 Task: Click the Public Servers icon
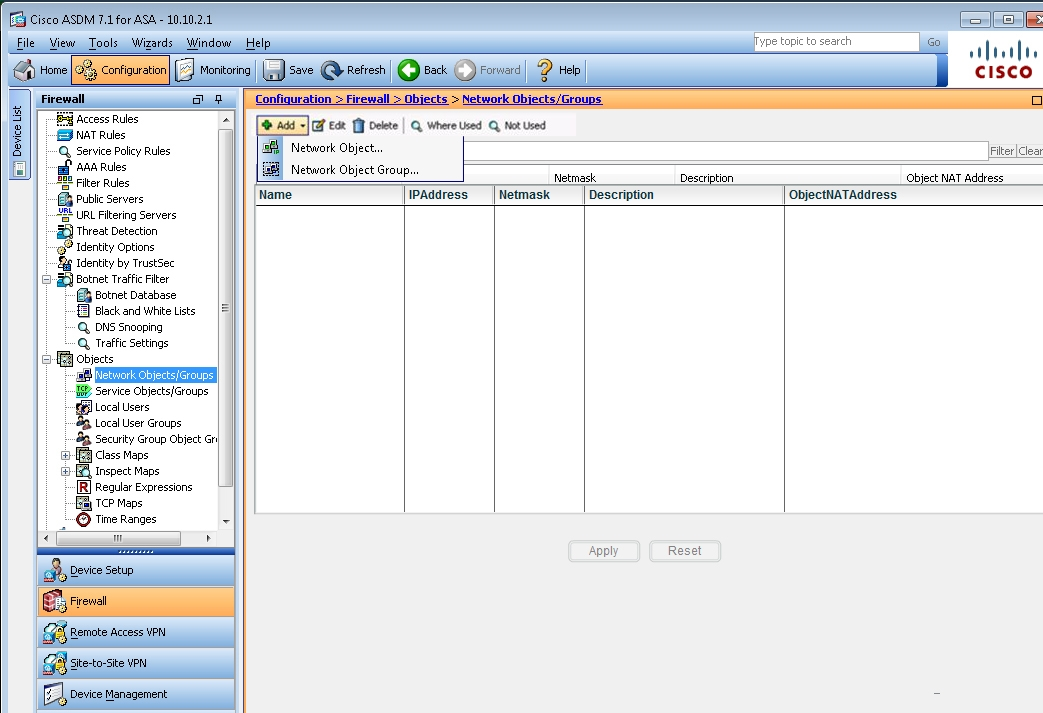(x=65, y=199)
